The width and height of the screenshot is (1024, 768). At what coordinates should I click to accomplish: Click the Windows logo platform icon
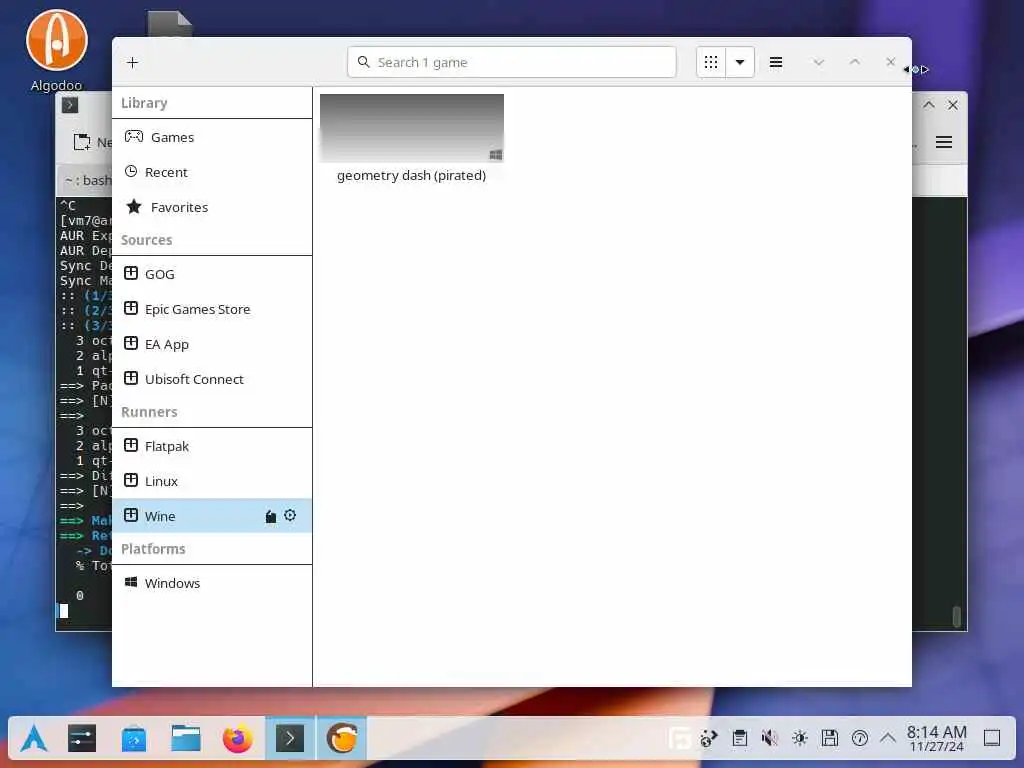(x=131, y=582)
